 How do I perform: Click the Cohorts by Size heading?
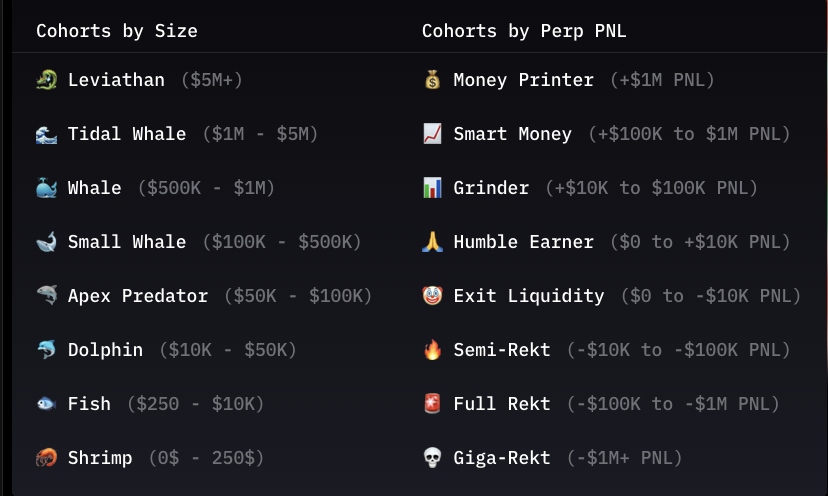click(x=117, y=31)
